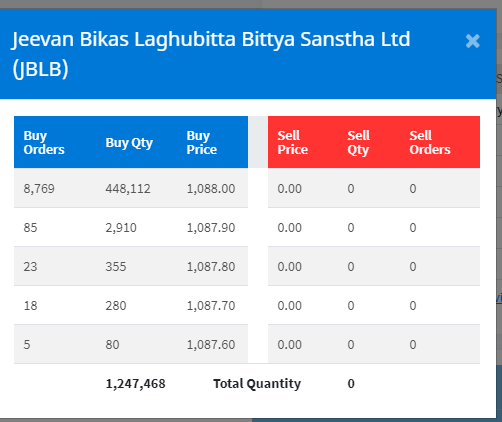Click the Sell Orders column header
Screen dimensions: 502x422
coord(430,142)
